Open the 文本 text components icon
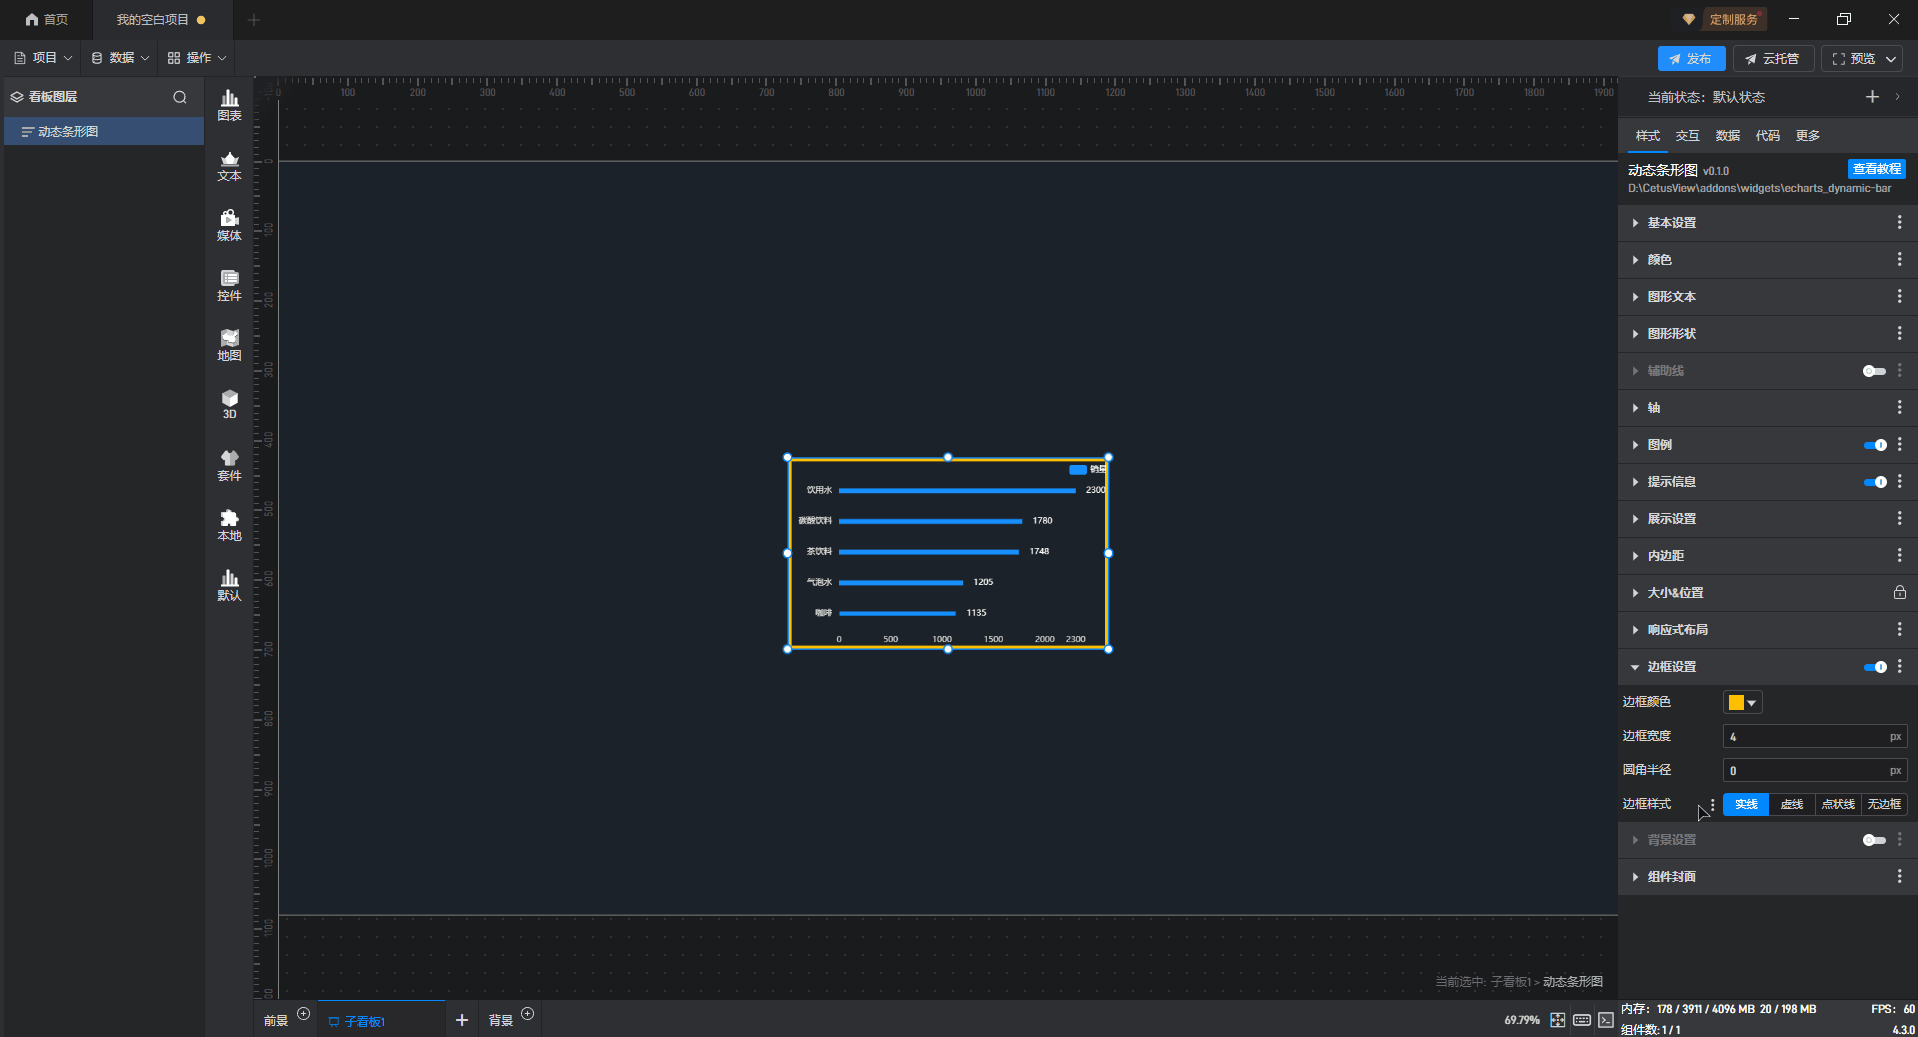 tap(229, 165)
